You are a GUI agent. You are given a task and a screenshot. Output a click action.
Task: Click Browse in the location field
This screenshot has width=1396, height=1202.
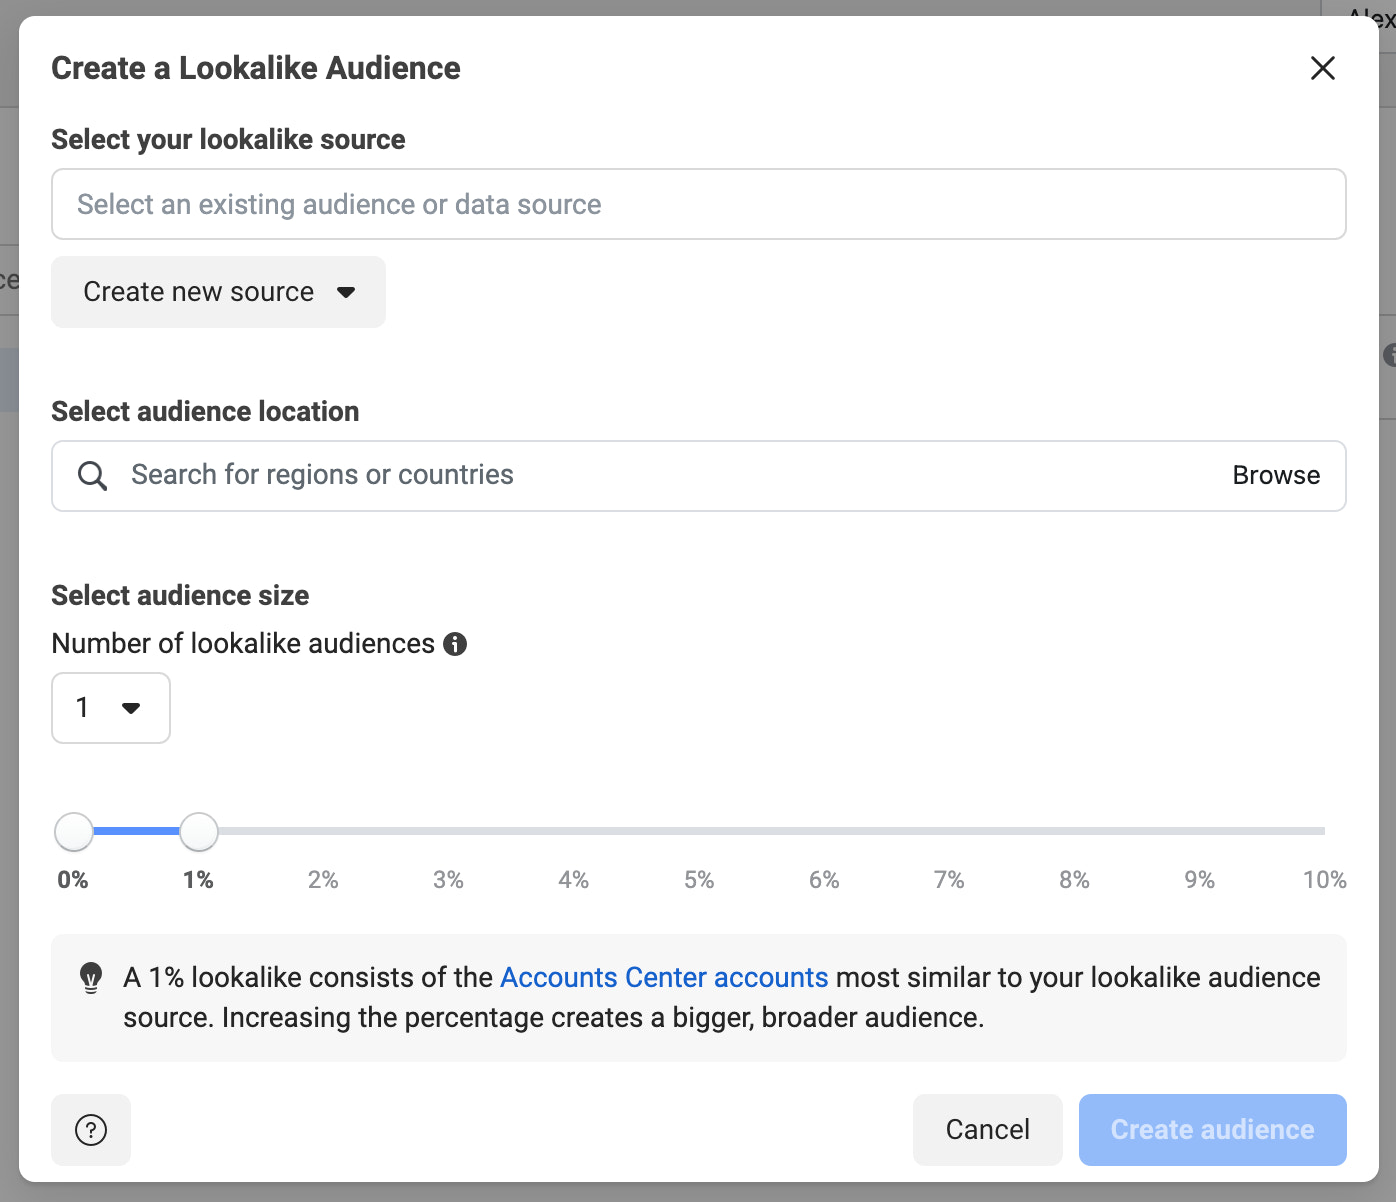[1275, 475]
